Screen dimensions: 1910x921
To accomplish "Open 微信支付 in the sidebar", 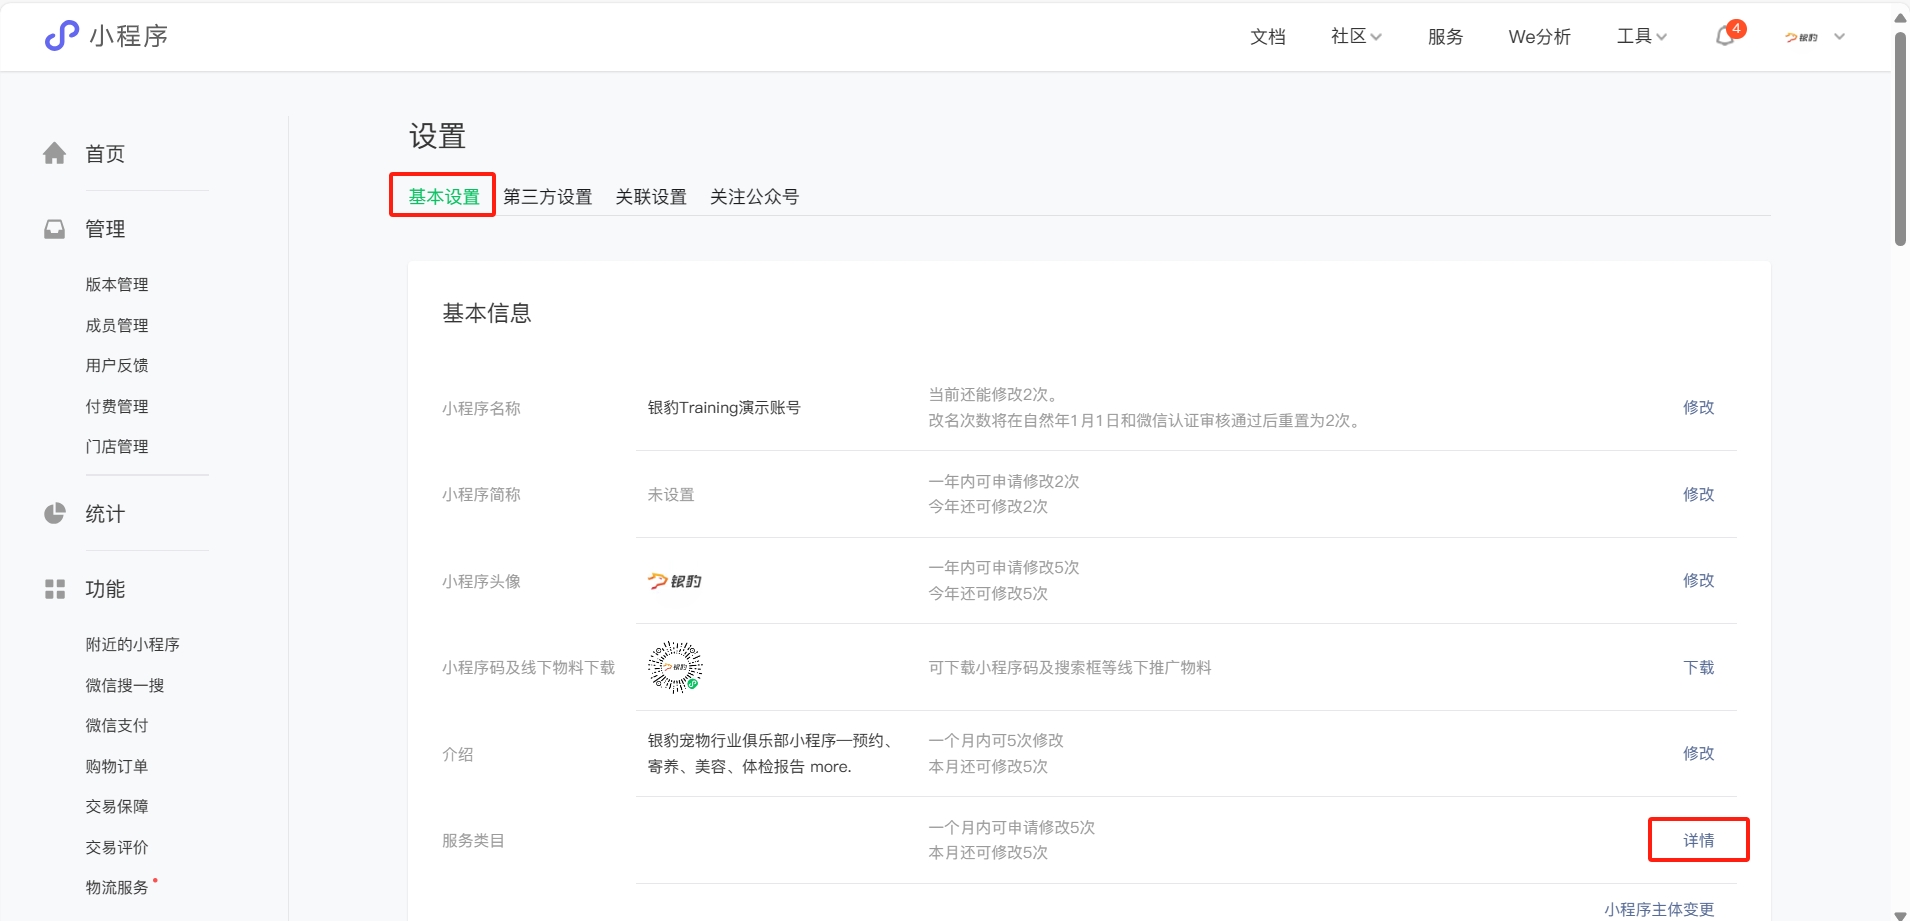I will tap(117, 726).
